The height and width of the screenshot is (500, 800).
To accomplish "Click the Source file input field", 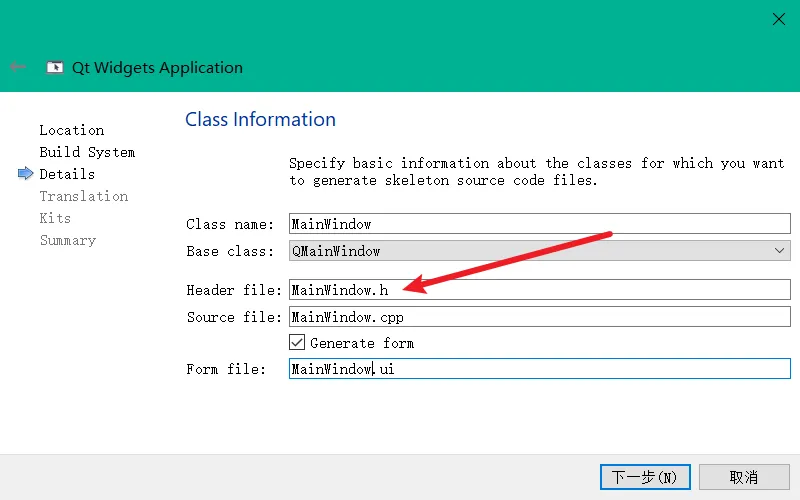I will [539, 316].
